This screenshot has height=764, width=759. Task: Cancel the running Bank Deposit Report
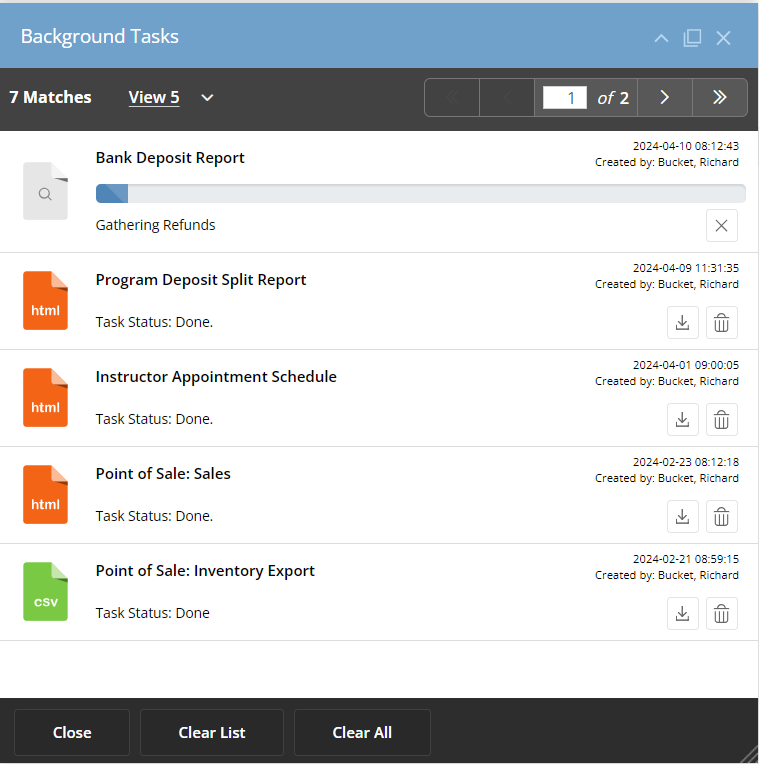721,226
